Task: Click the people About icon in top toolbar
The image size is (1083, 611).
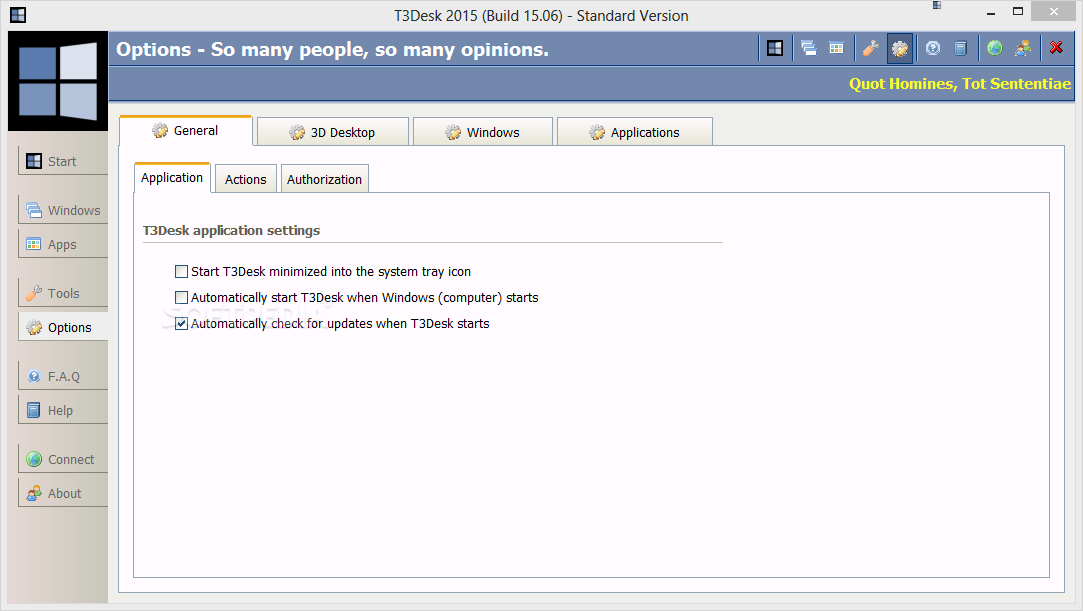Action: click(1023, 48)
